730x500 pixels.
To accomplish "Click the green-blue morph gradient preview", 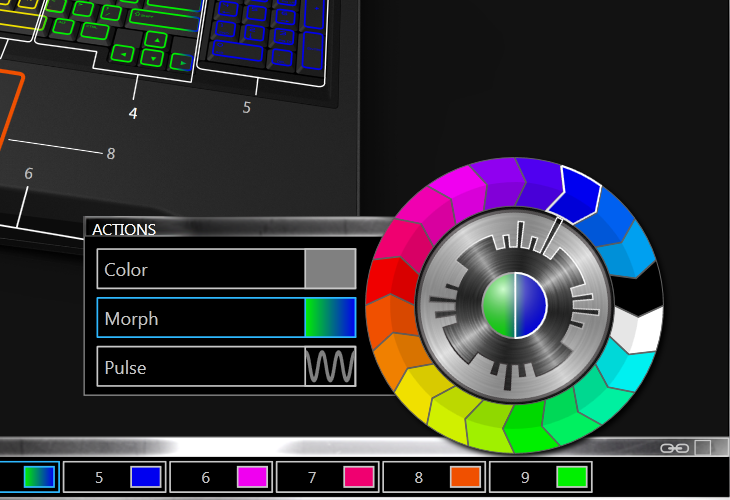I will tap(330, 319).
